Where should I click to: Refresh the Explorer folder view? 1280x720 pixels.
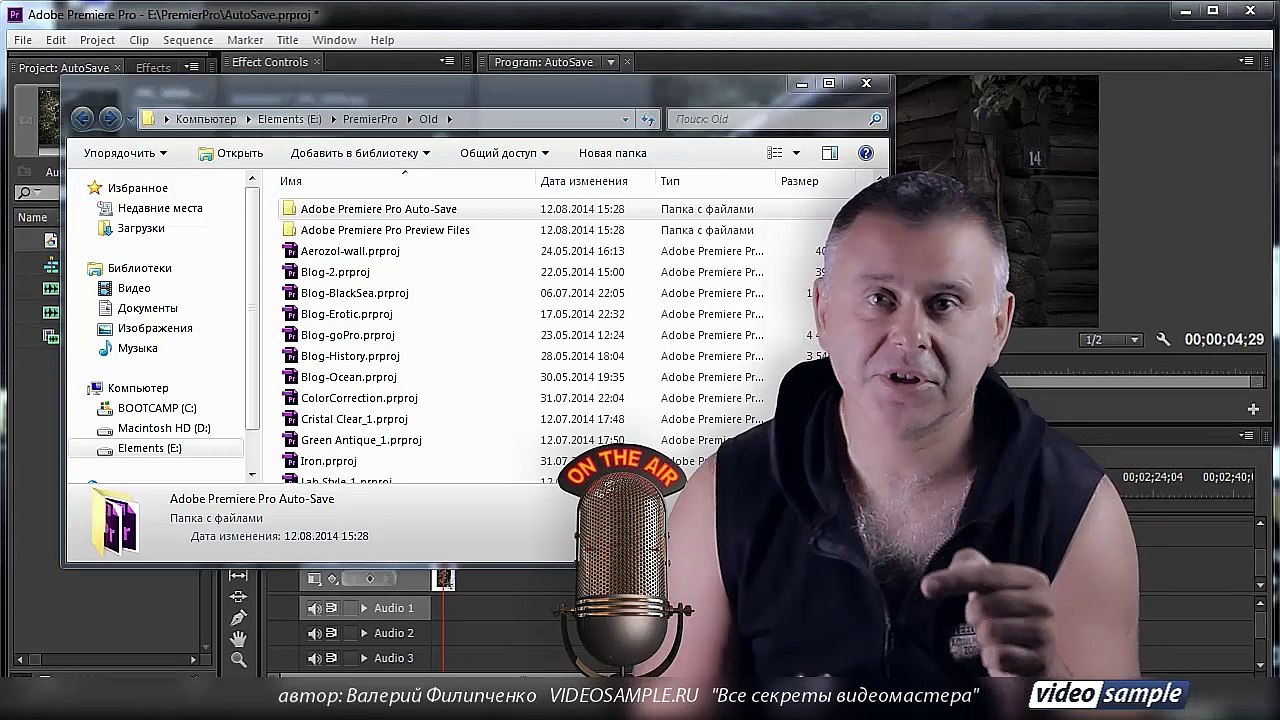(x=648, y=119)
